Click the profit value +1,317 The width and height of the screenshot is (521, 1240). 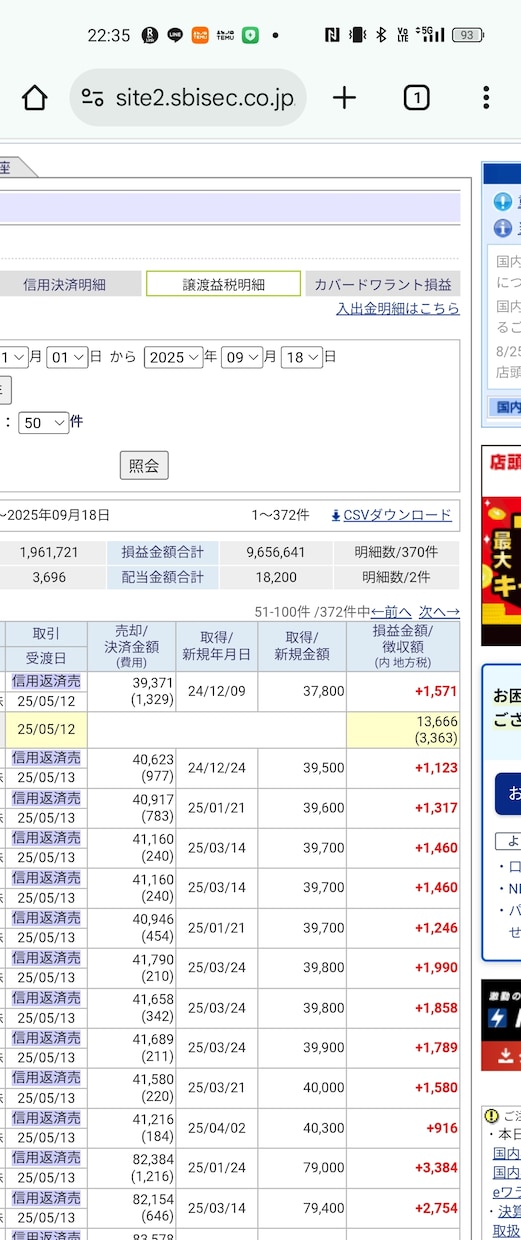coord(436,808)
